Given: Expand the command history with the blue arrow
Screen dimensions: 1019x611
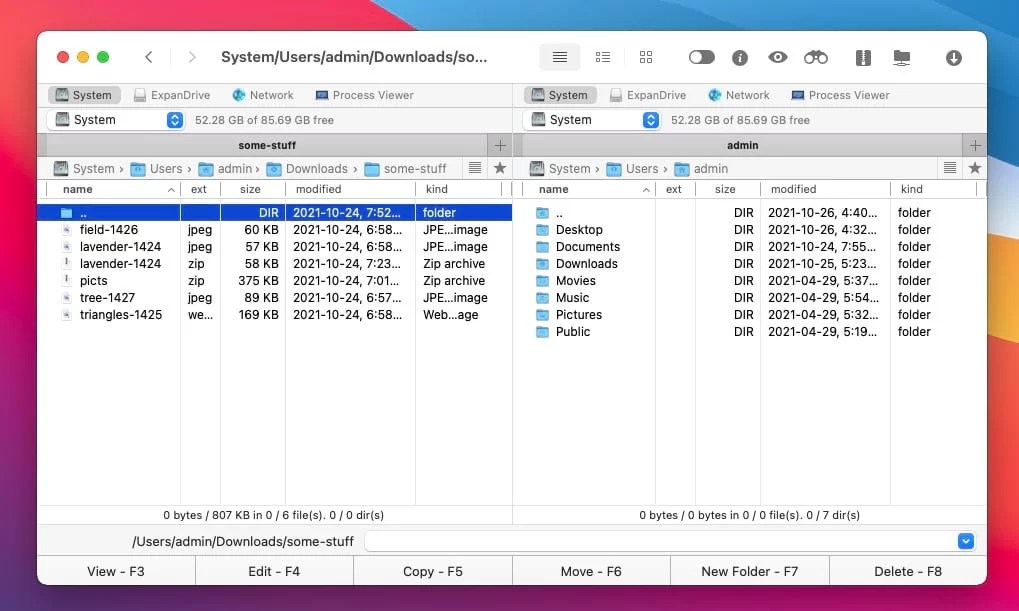Looking at the screenshot, I should pos(965,540).
